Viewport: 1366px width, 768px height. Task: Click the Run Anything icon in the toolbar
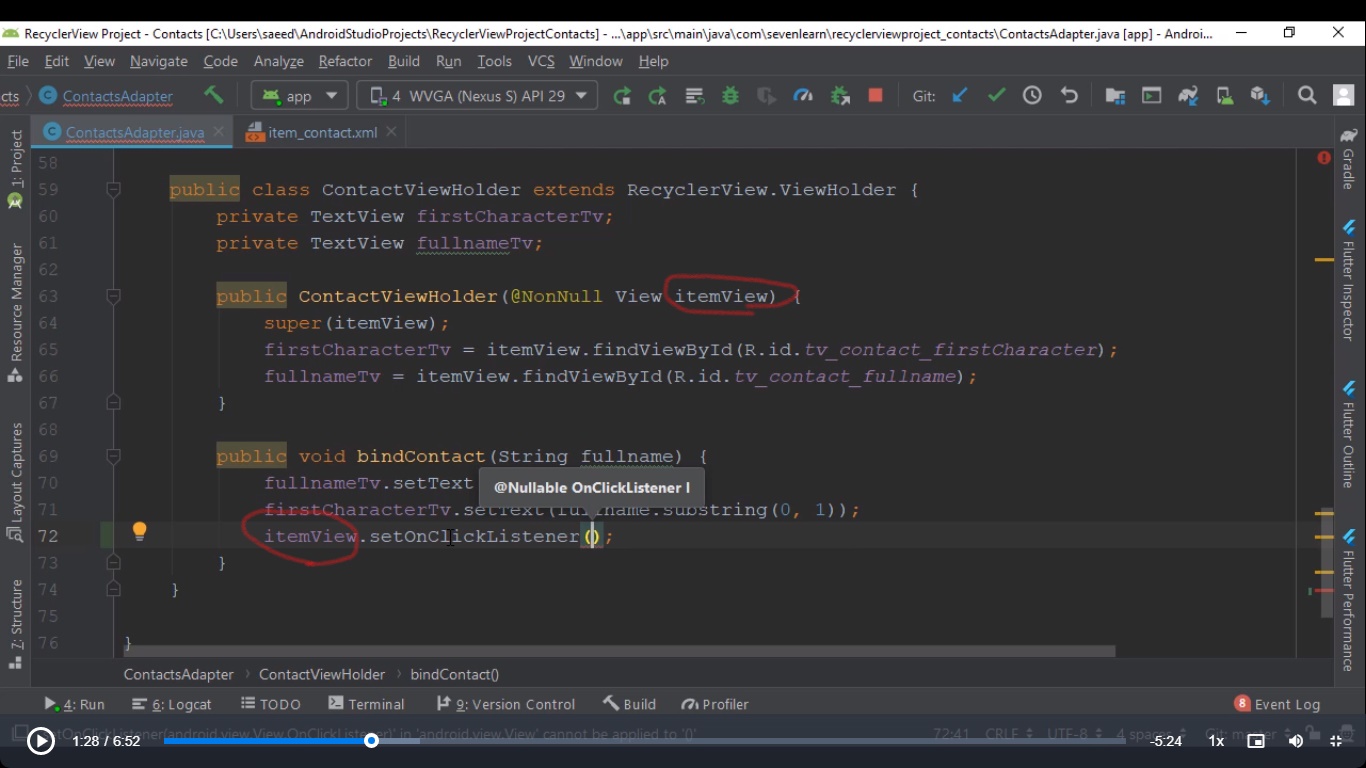point(1152,96)
